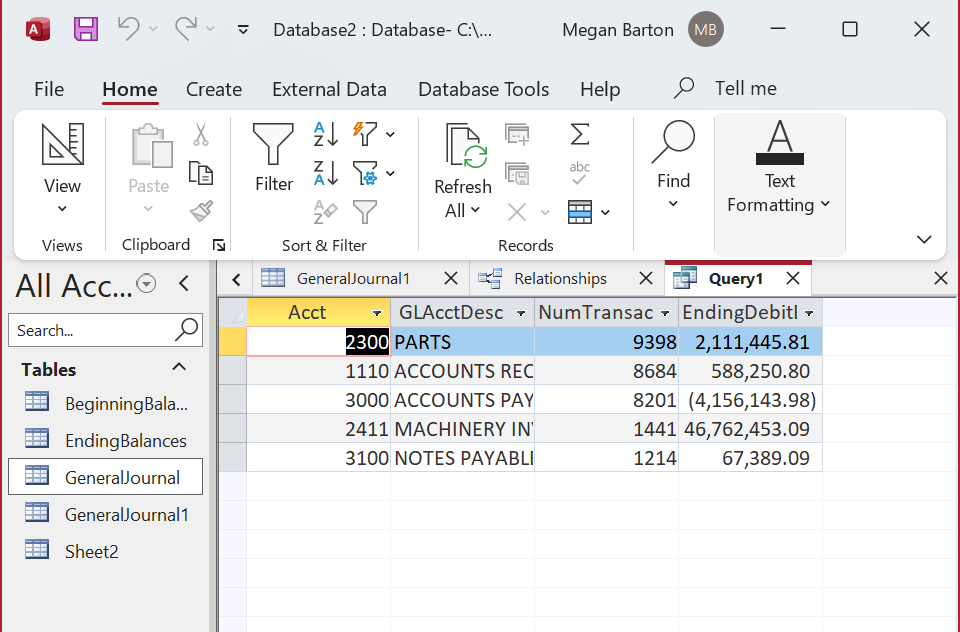Sort descending with the Z-A icon
The image size is (960, 632).
point(326,173)
